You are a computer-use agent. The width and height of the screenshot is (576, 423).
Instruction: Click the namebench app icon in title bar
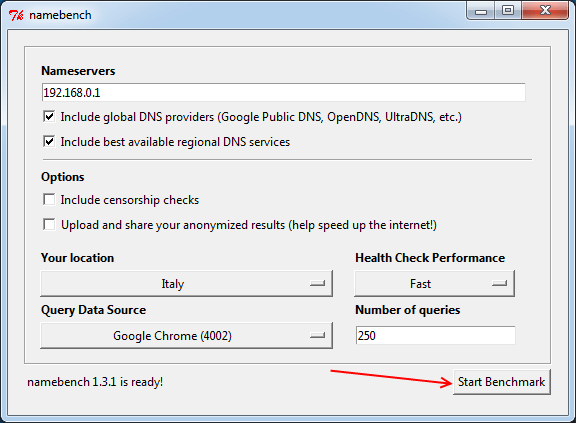pos(16,15)
